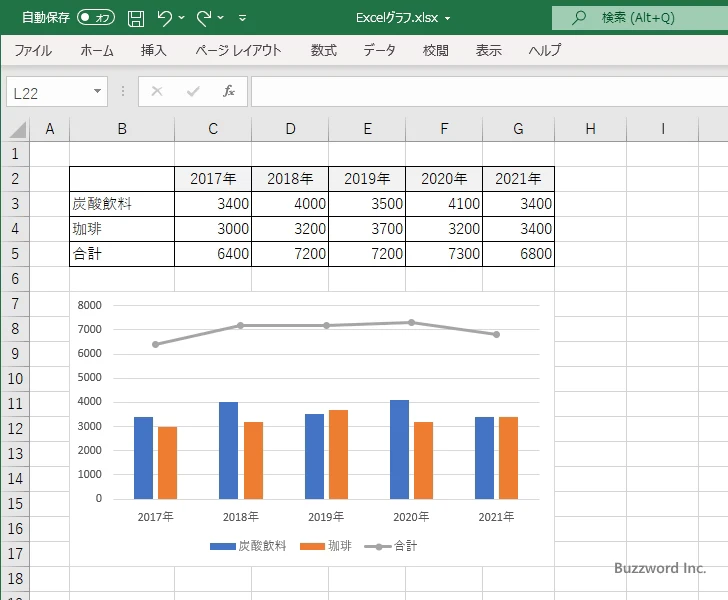
Task: Select the 炭酸飲料 row label cell
Action: tap(122, 204)
